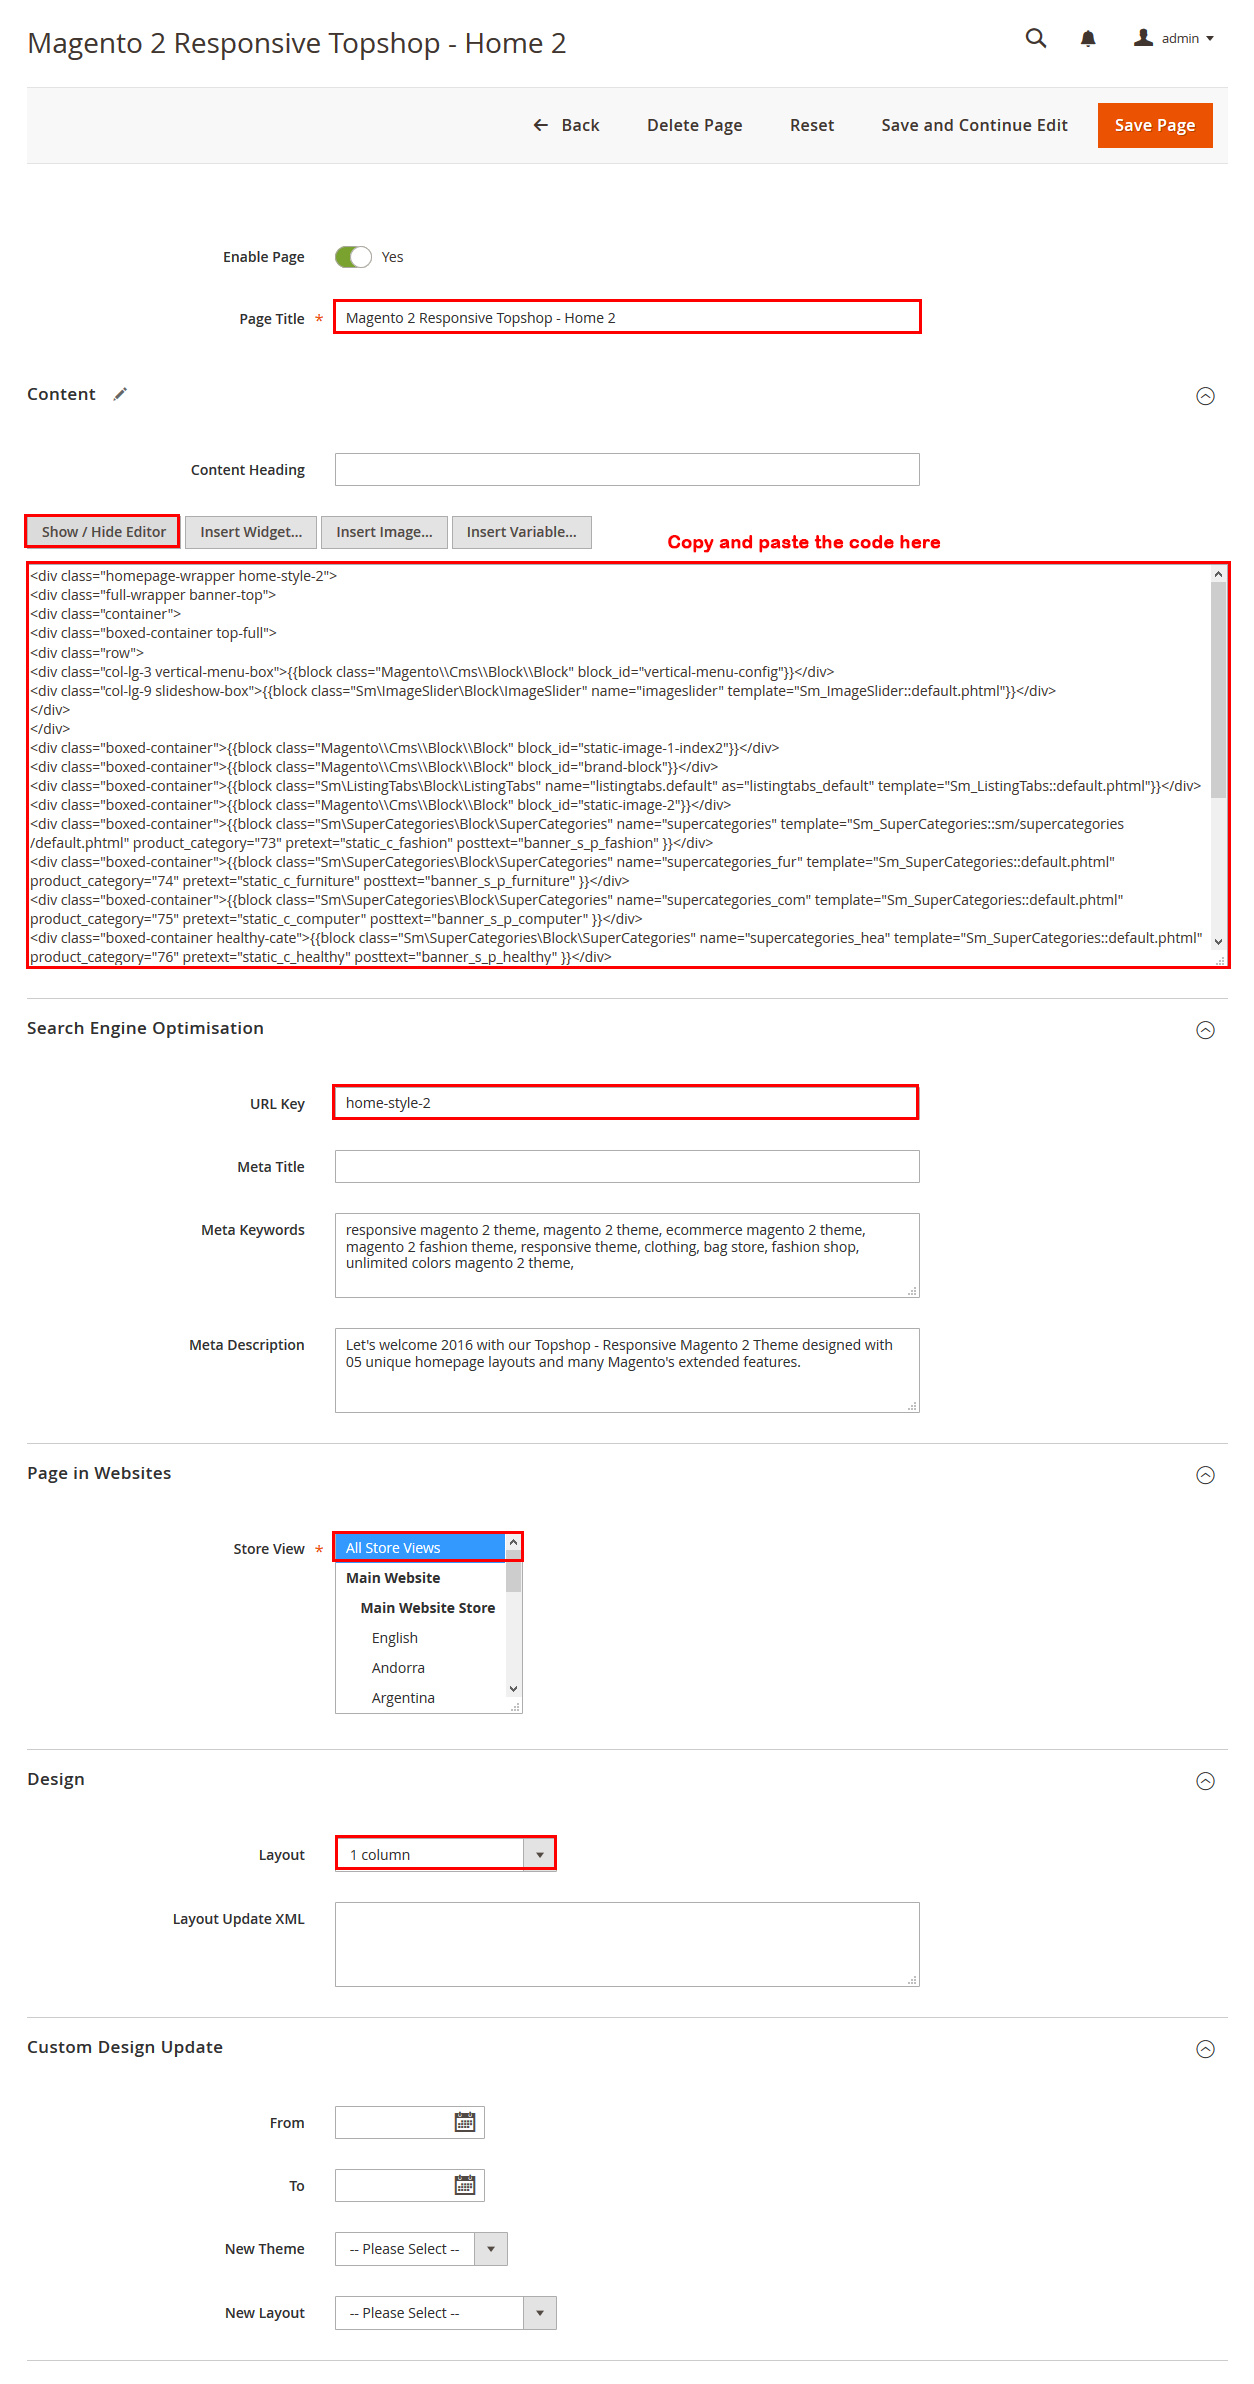
Task: Toggle the Enable Page switch
Action: (x=353, y=257)
